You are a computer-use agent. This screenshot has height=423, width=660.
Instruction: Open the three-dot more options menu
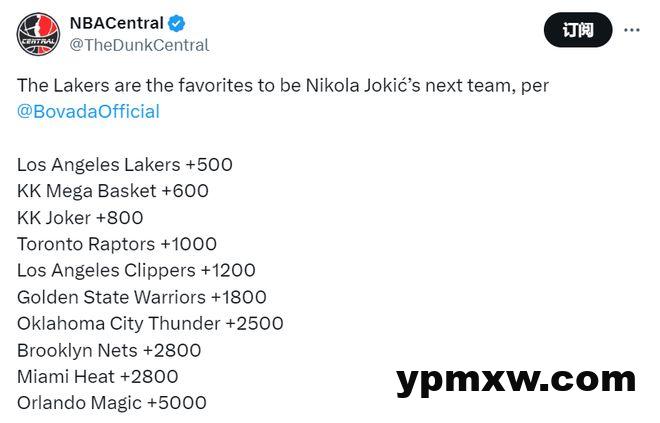click(x=631, y=30)
